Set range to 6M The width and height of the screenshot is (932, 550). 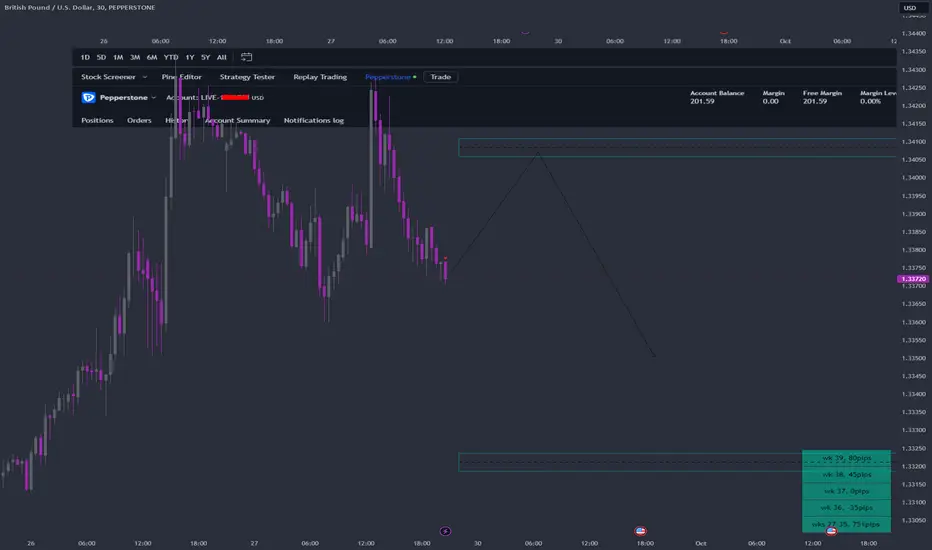tap(152, 57)
